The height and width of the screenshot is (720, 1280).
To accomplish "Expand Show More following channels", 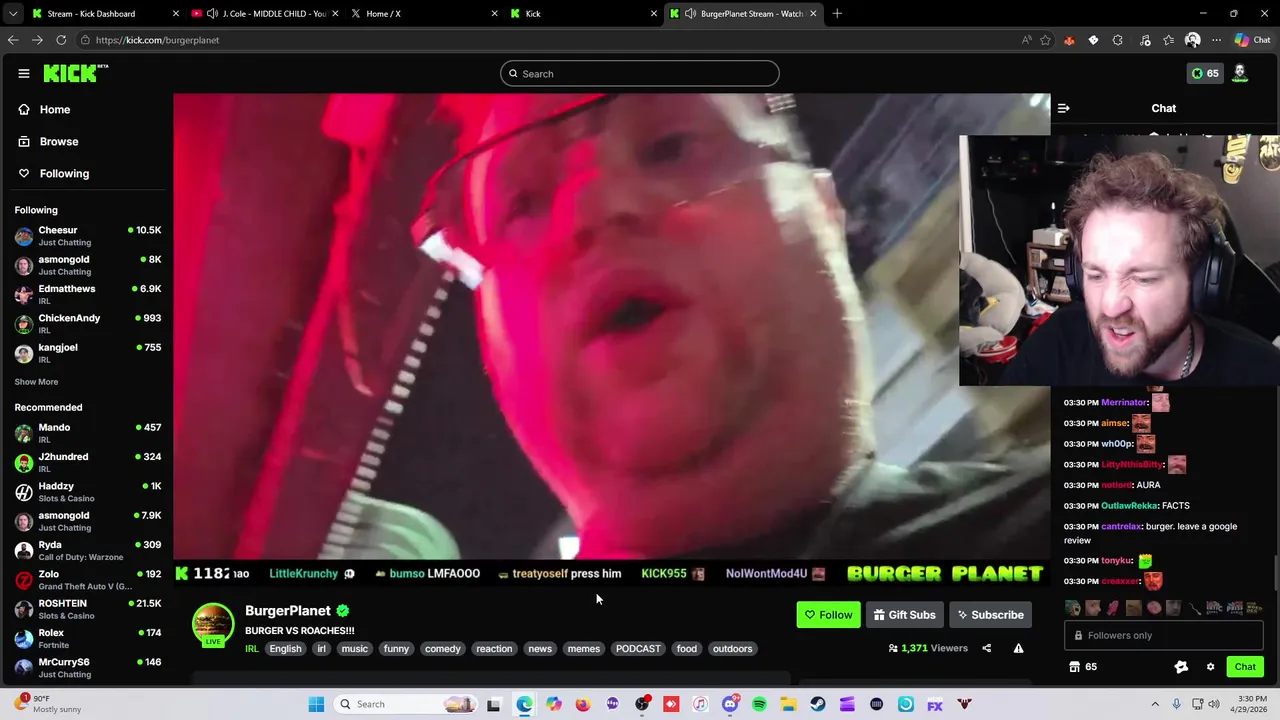I will coord(36,381).
